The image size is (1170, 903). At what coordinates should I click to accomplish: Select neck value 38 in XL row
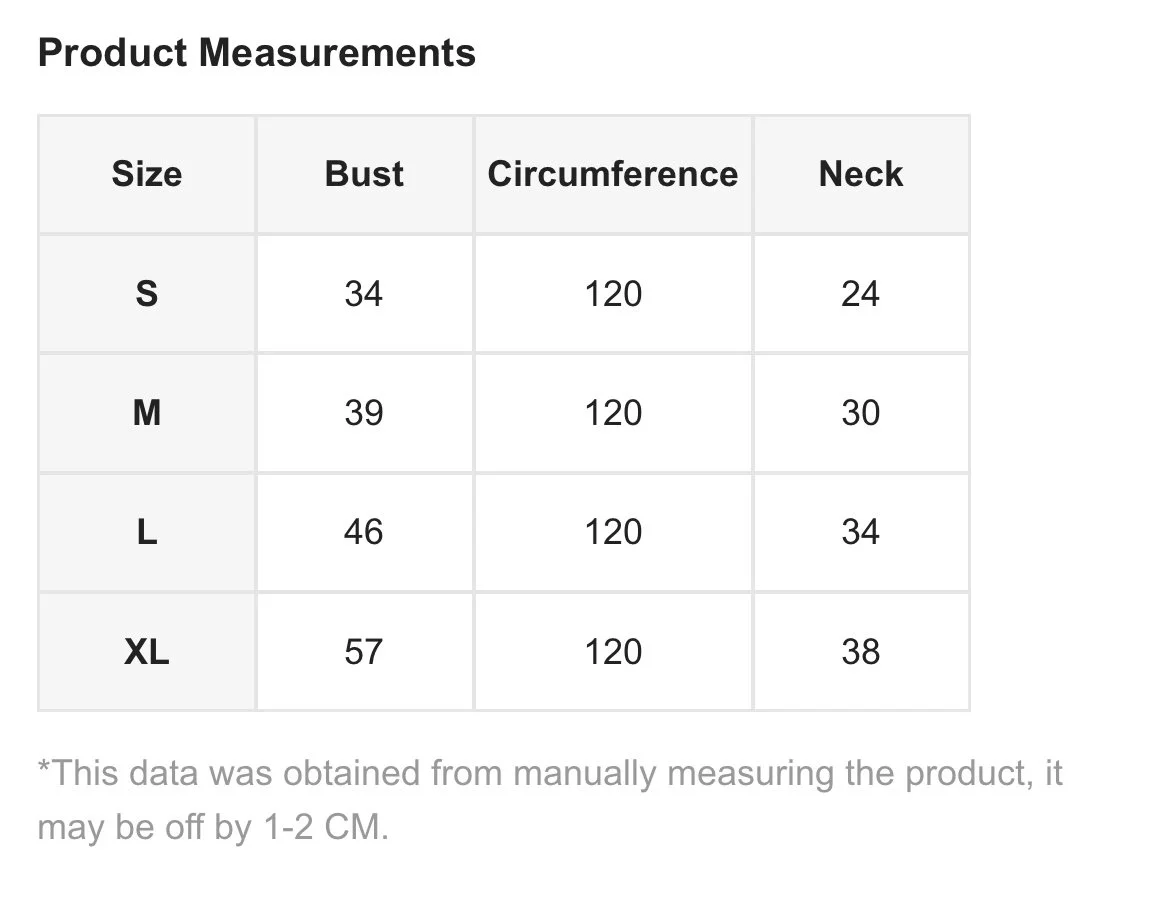[x=860, y=652]
